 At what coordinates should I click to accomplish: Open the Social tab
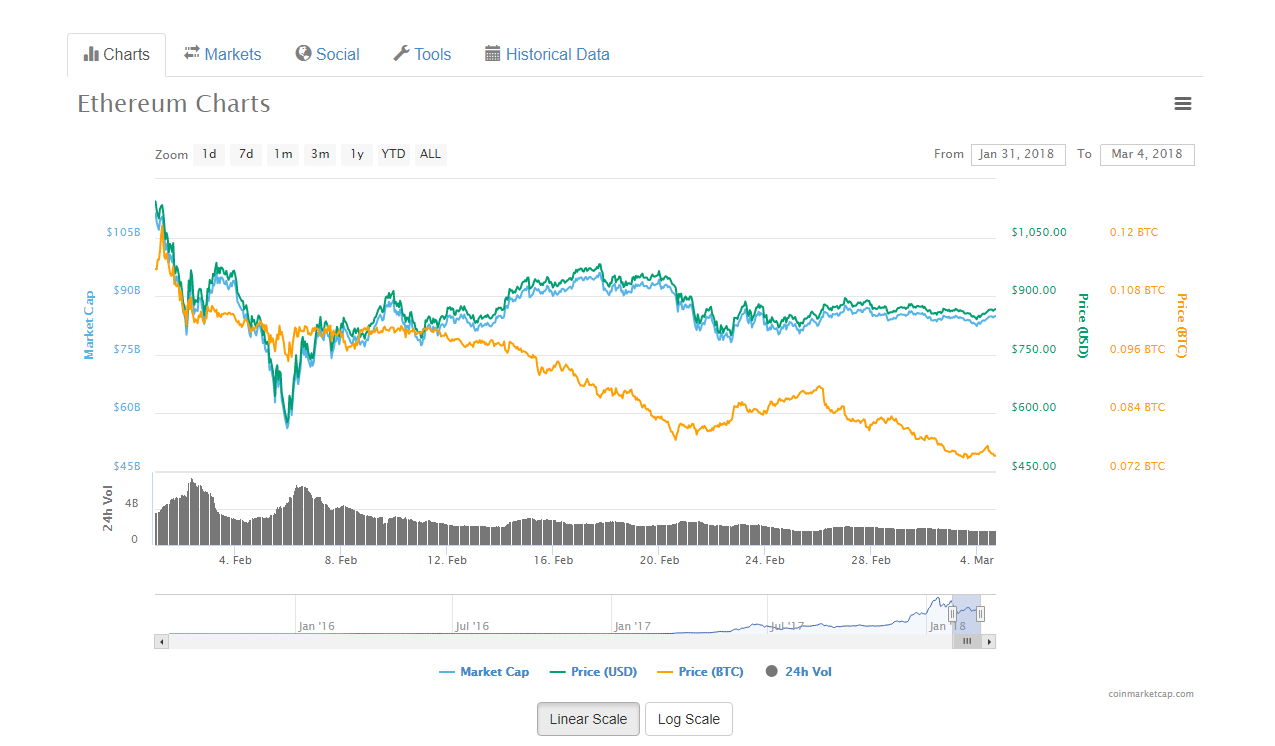point(327,55)
